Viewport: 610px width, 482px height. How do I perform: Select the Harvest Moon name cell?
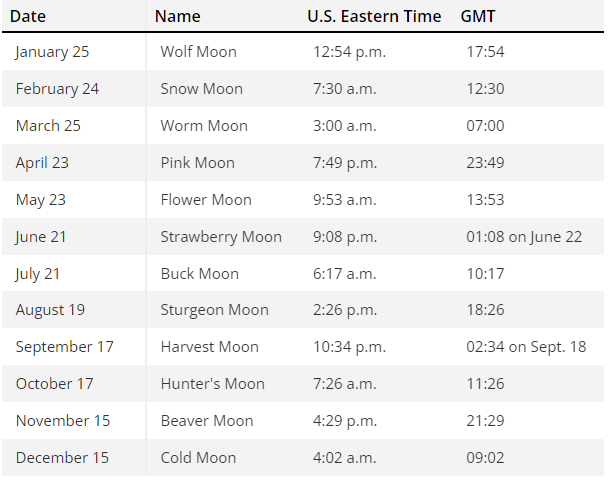coord(210,347)
